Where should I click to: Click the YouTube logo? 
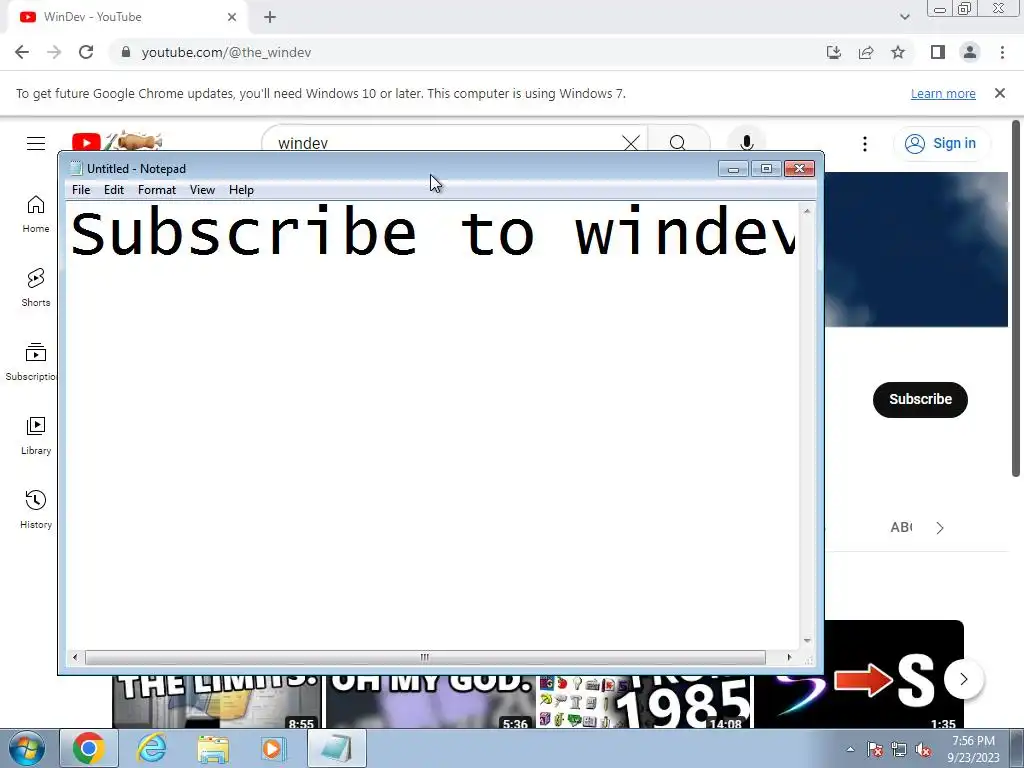(86, 142)
